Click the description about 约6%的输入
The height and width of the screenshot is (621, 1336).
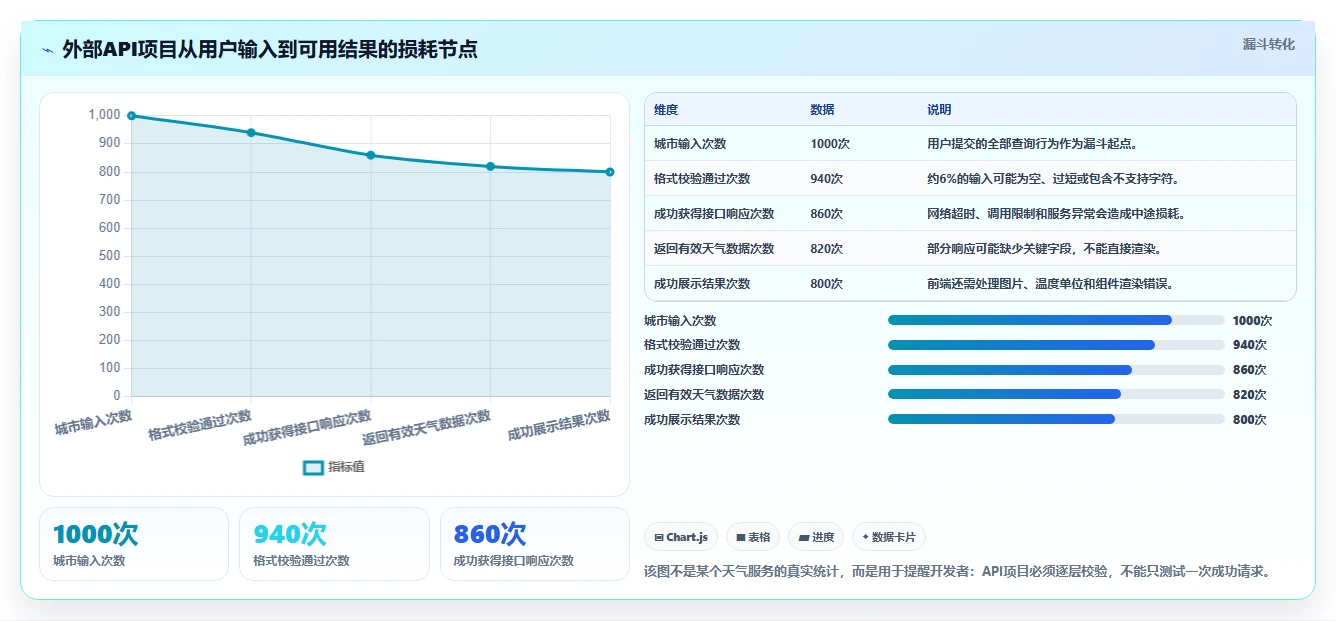[1053, 179]
